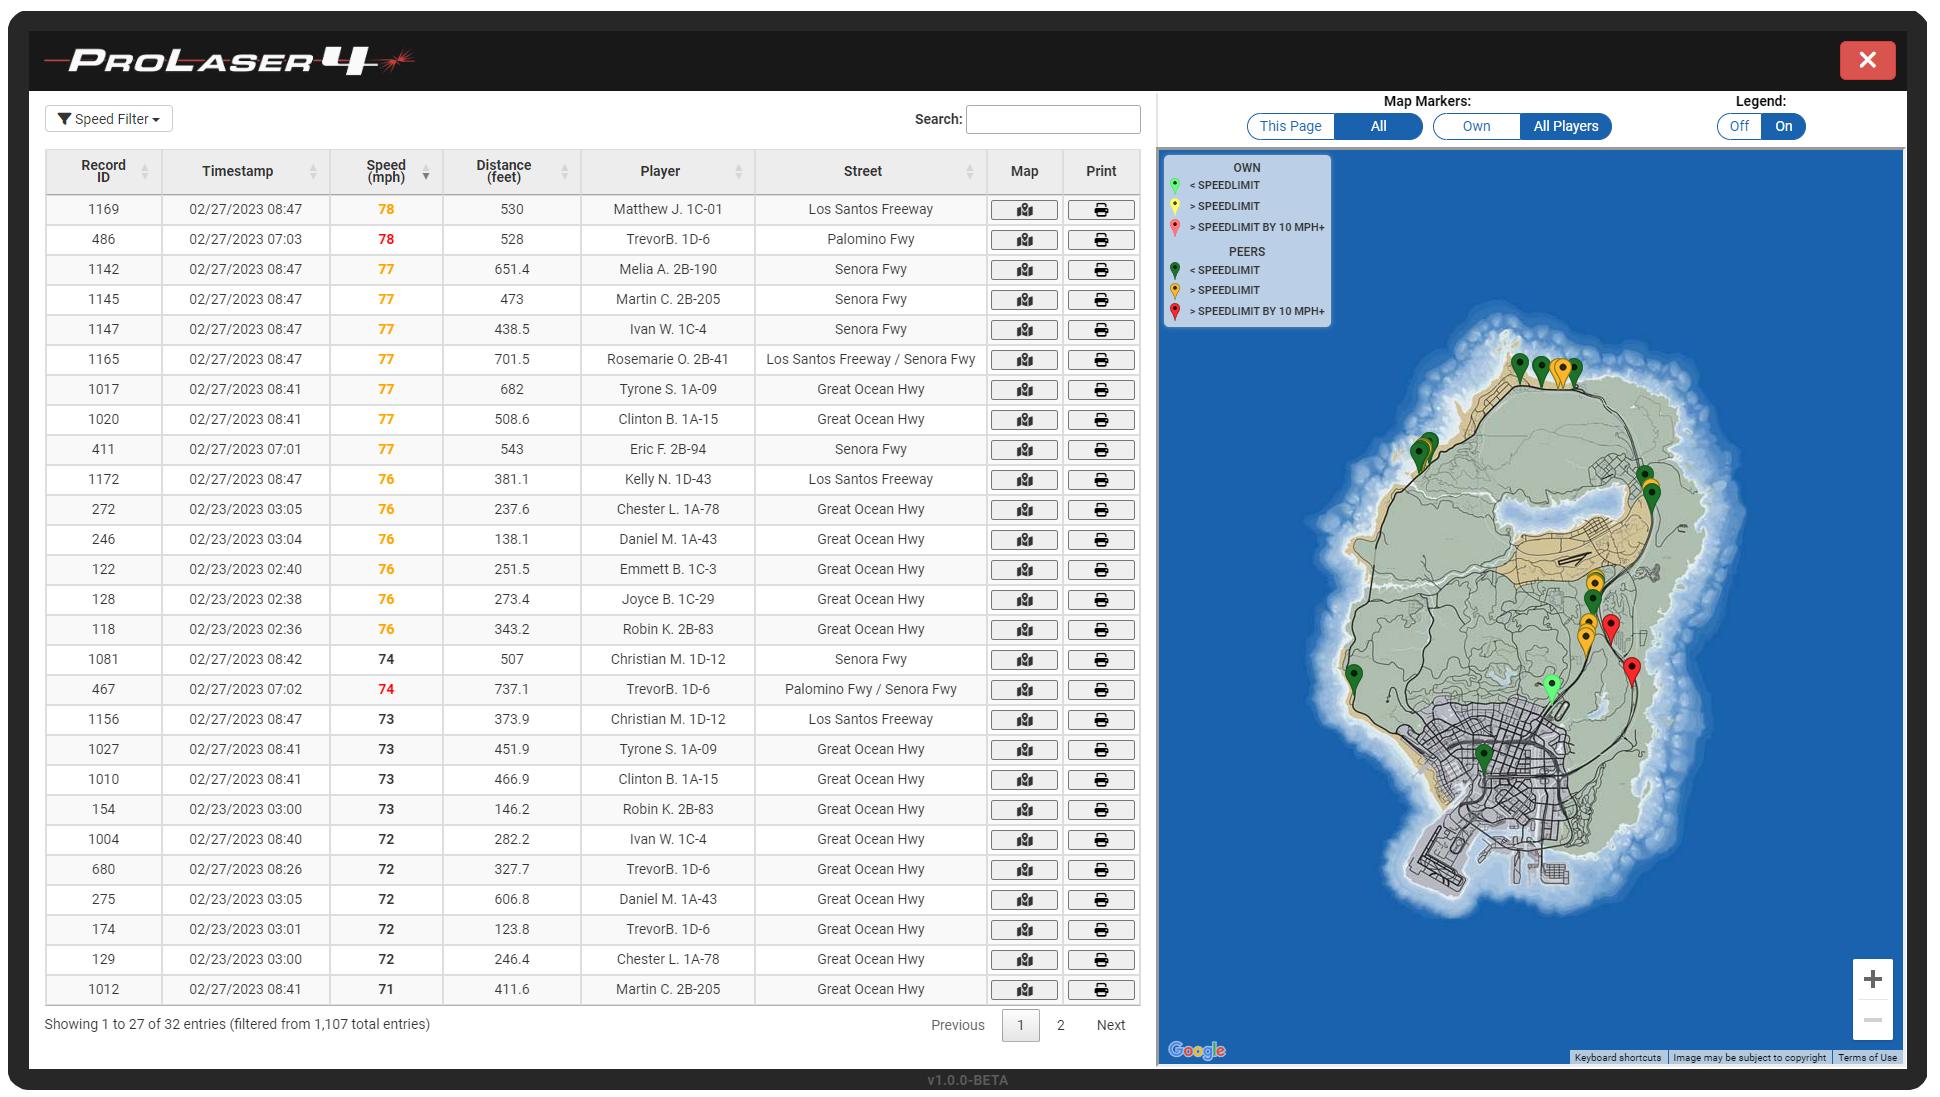1940x1097 pixels.
Task: Sort entries by Street header
Action: (862, 171)
